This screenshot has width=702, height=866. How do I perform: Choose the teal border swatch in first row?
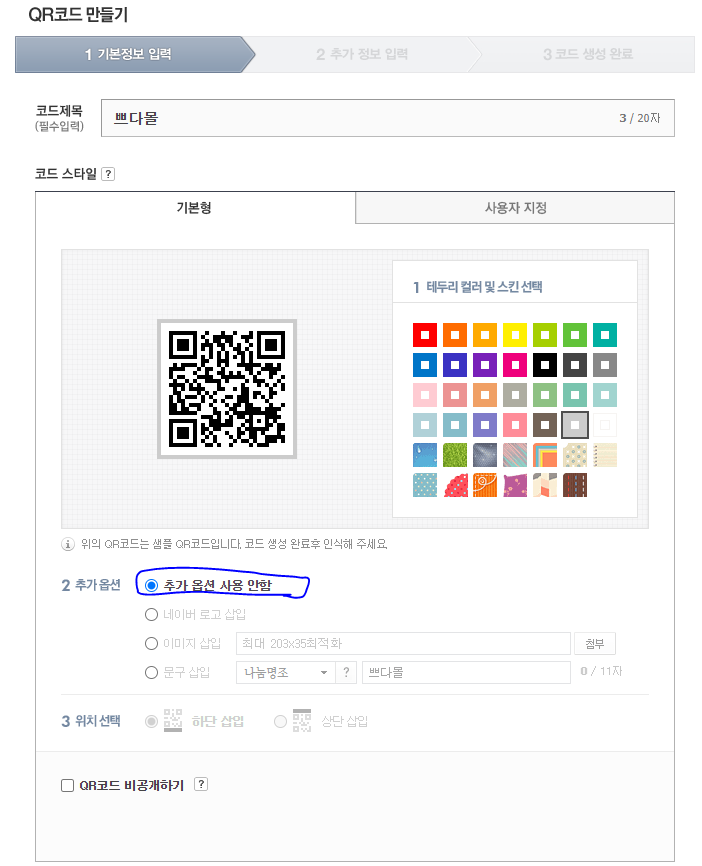coord(605,335)
